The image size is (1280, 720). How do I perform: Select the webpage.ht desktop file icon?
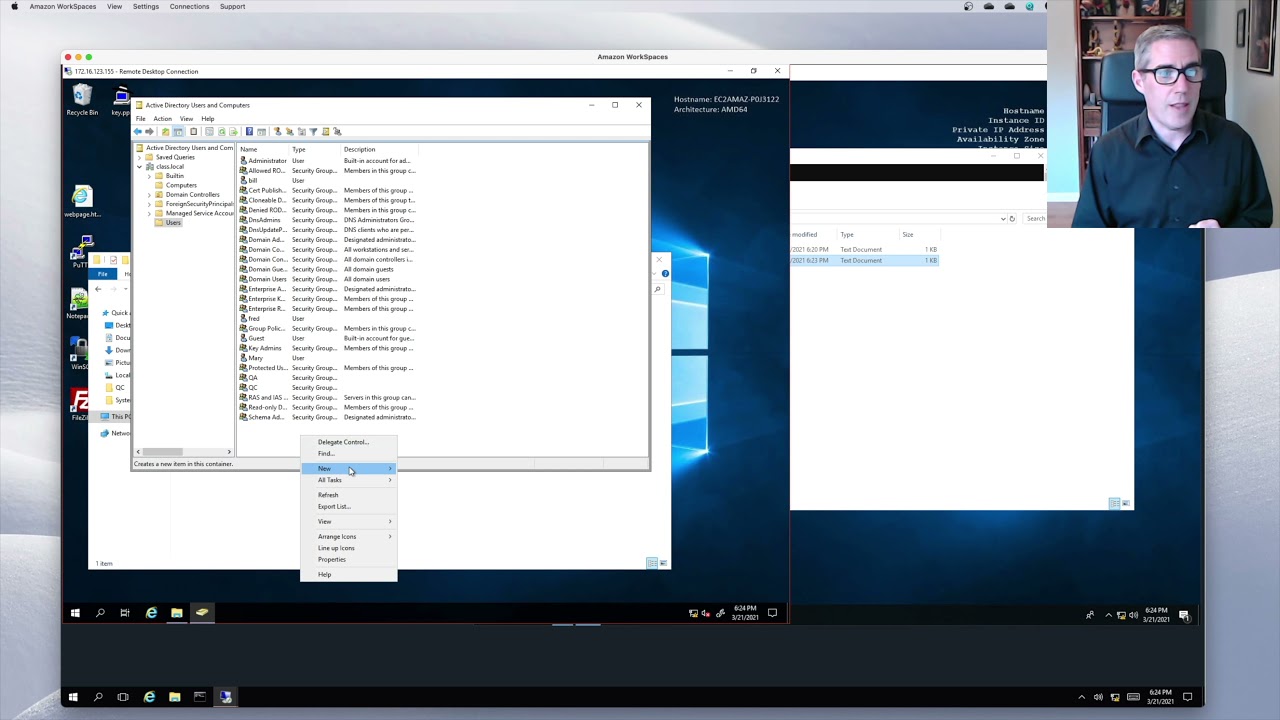(x=82, y=202)
